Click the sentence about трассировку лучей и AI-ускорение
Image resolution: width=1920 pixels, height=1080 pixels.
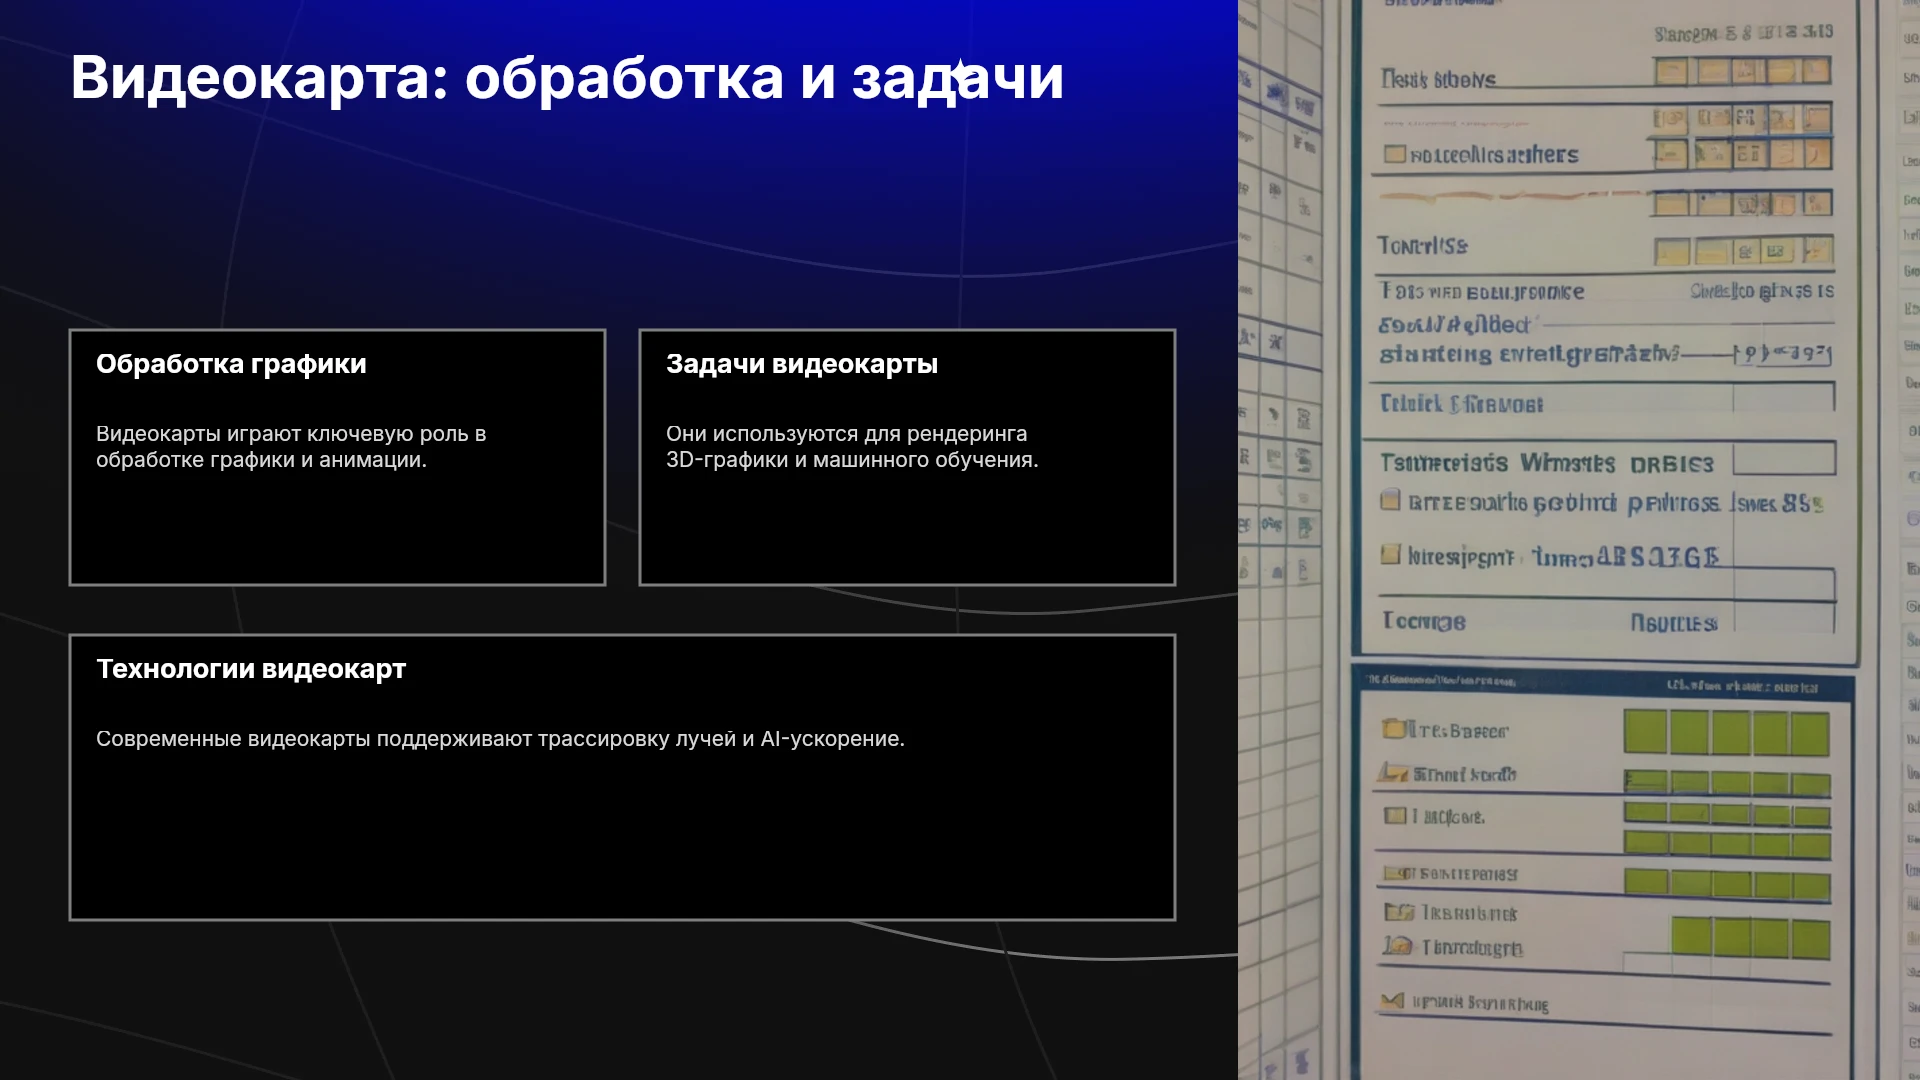click(500, 739)
